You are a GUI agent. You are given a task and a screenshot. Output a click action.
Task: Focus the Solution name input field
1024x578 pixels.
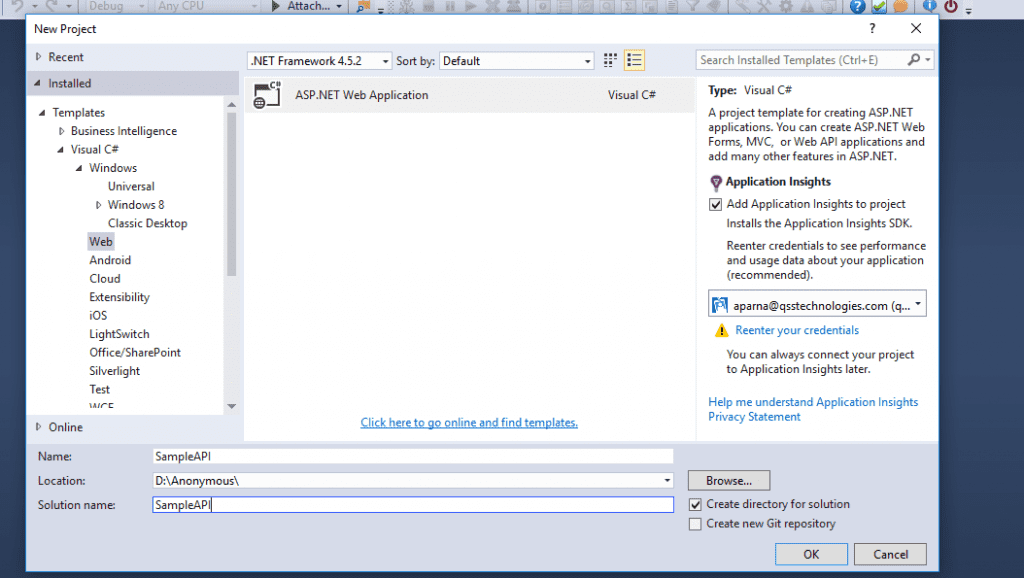[x=413, y=505]
